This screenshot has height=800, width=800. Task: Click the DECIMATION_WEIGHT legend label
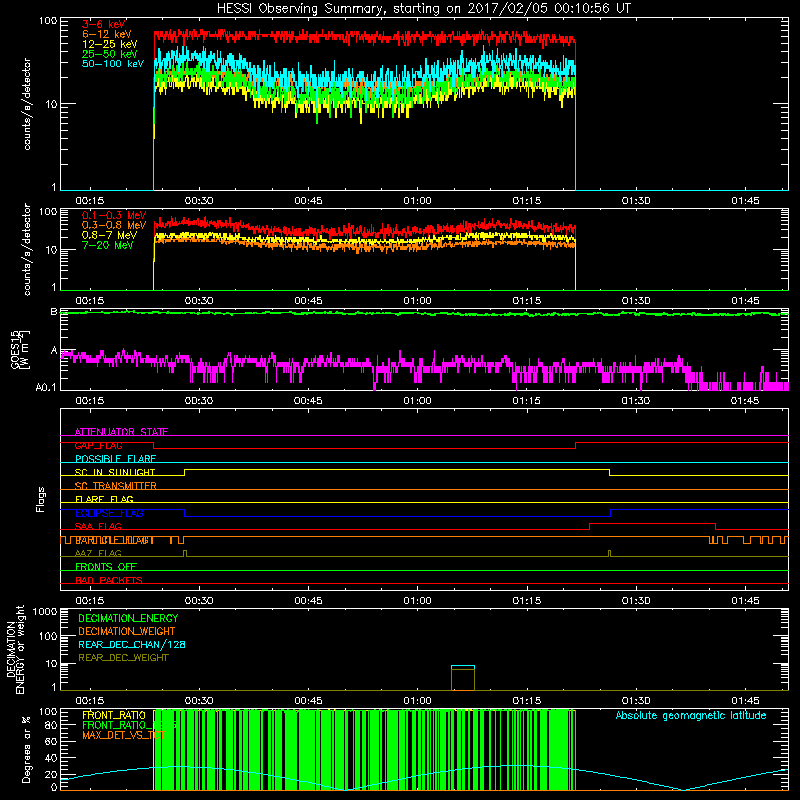pyautogui.click(x=127, y=631)
